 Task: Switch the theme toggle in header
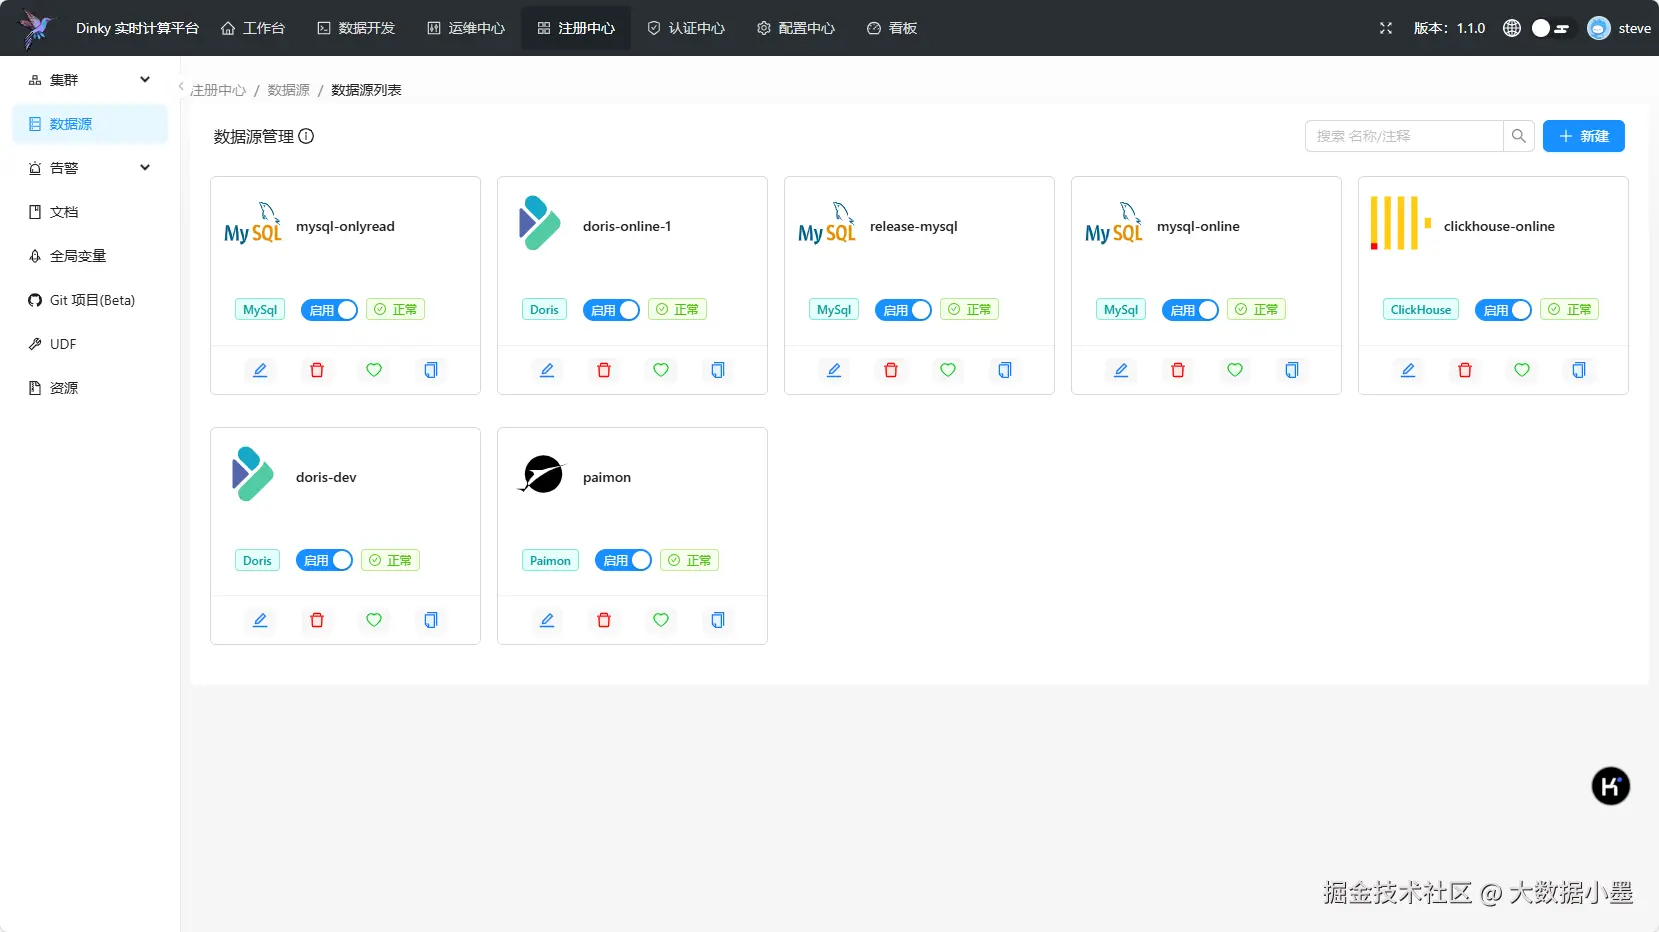coord(1551,28)
